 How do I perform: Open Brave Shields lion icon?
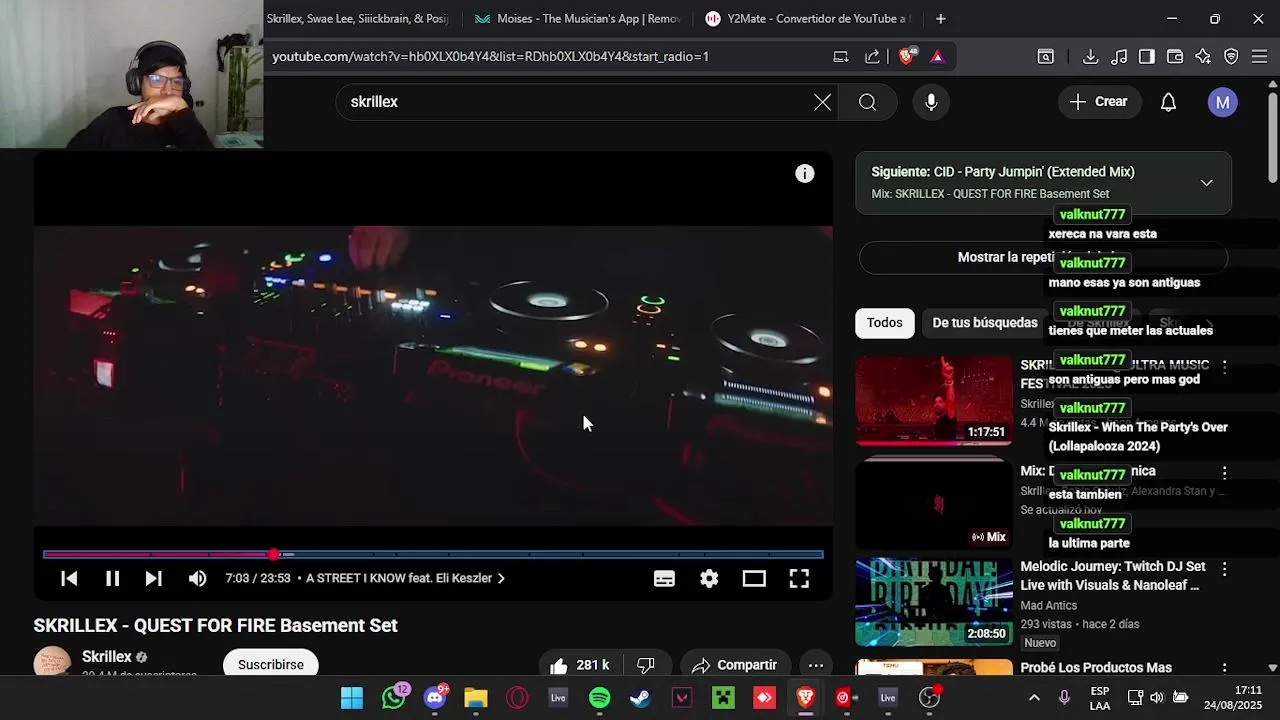(906, 57)
